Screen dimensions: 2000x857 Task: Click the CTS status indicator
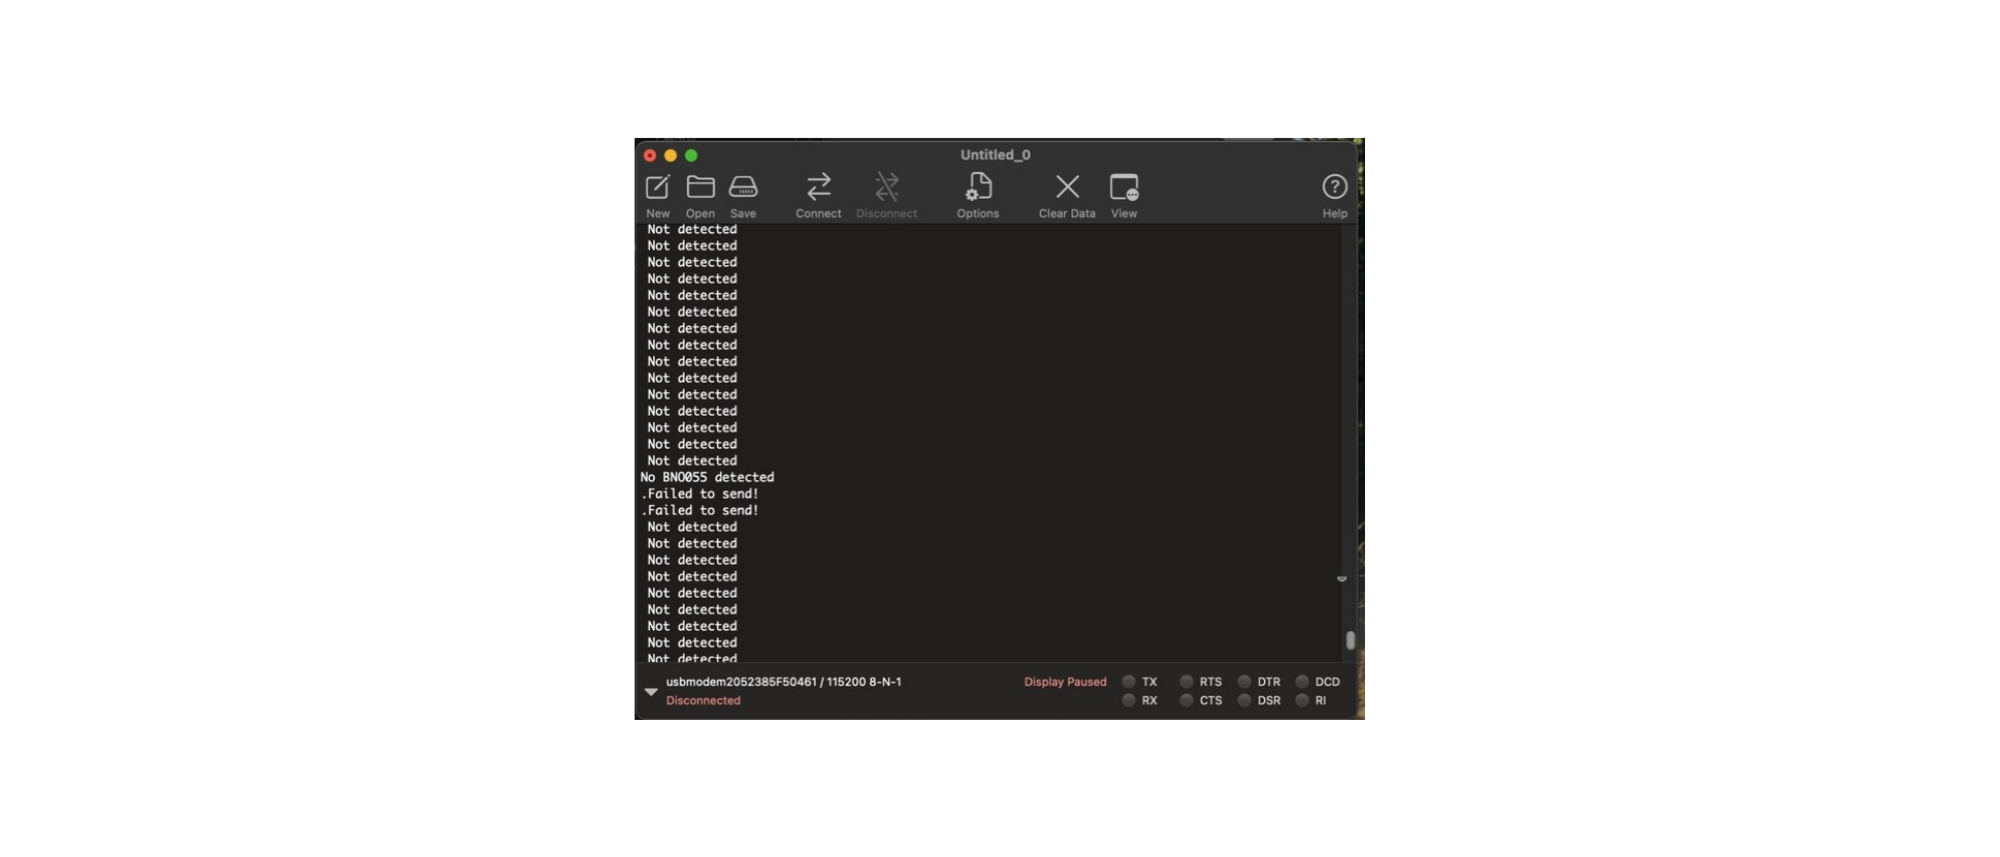click(x=1186, y=701)
